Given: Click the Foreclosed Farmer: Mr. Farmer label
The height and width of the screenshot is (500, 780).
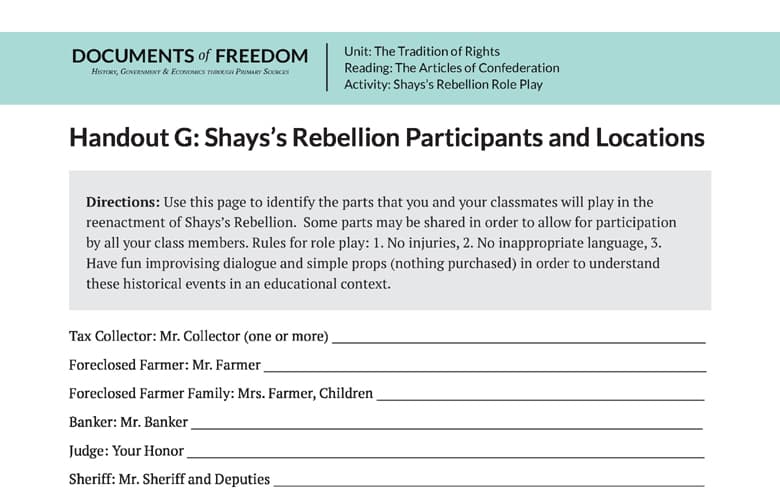Looking at the screenshot, I should [165, 365].
